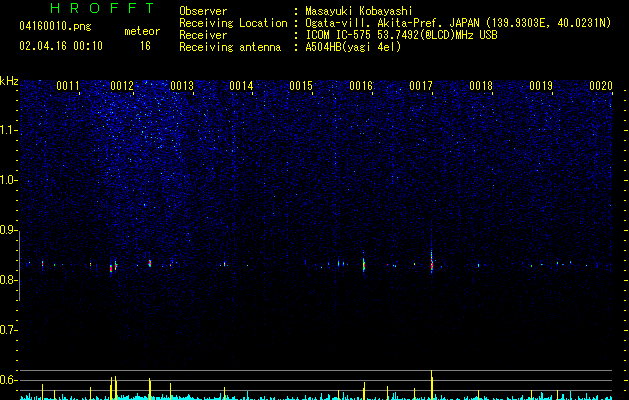Click the 0011 time marker
Image resolution: width=629 pixels, height=400 pixels.
[x=67, y=86]
